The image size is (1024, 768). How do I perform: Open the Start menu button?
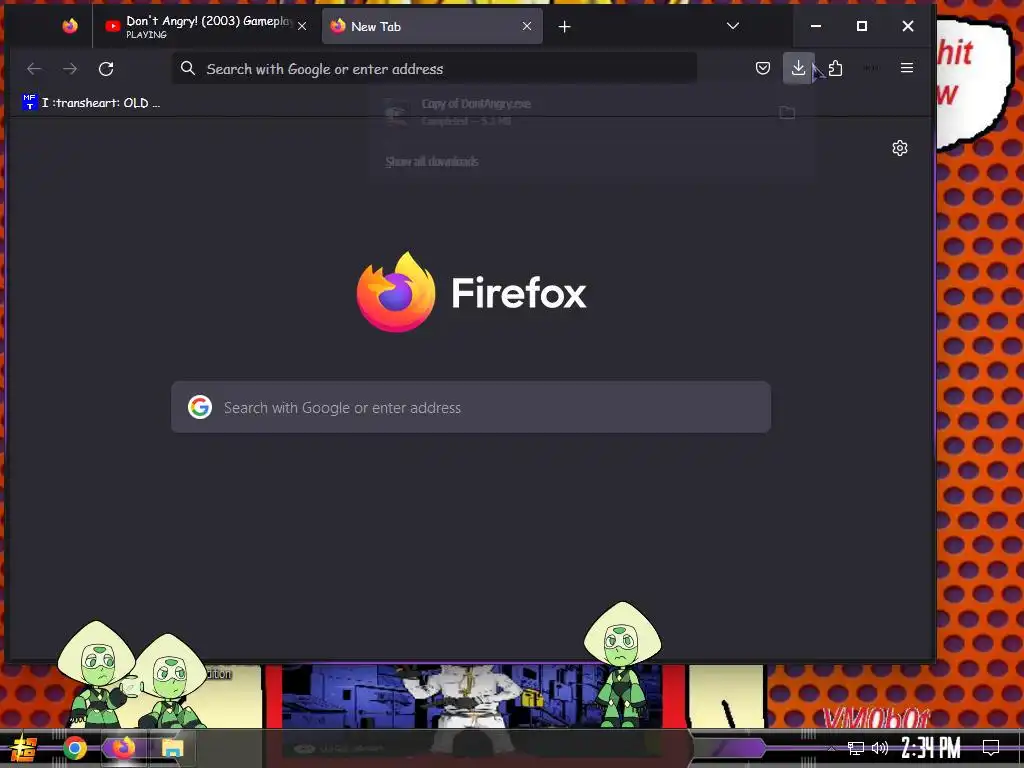[23, 748]
